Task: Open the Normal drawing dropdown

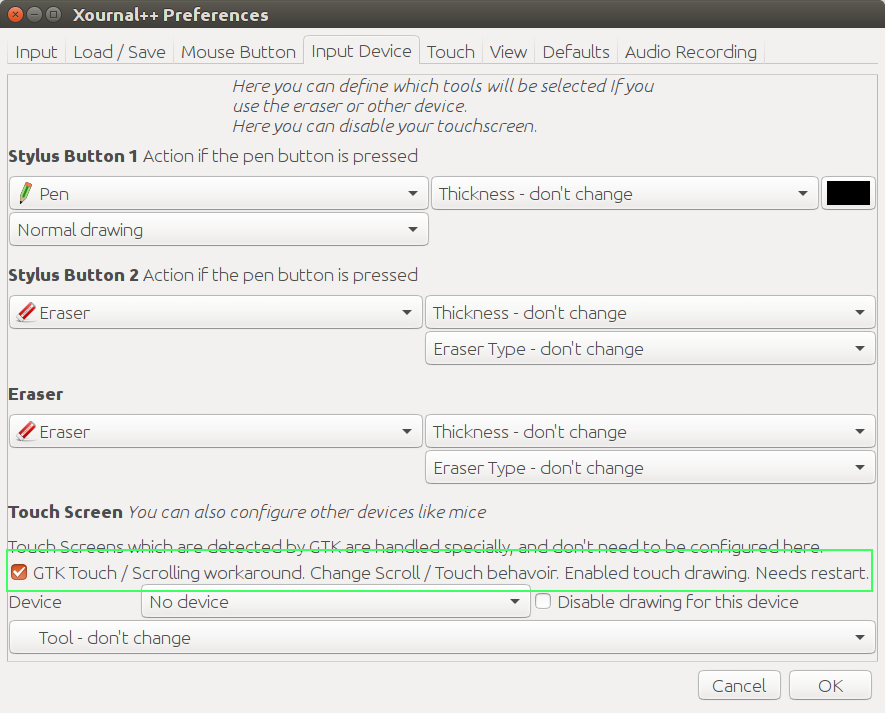Action: (218, 229)
